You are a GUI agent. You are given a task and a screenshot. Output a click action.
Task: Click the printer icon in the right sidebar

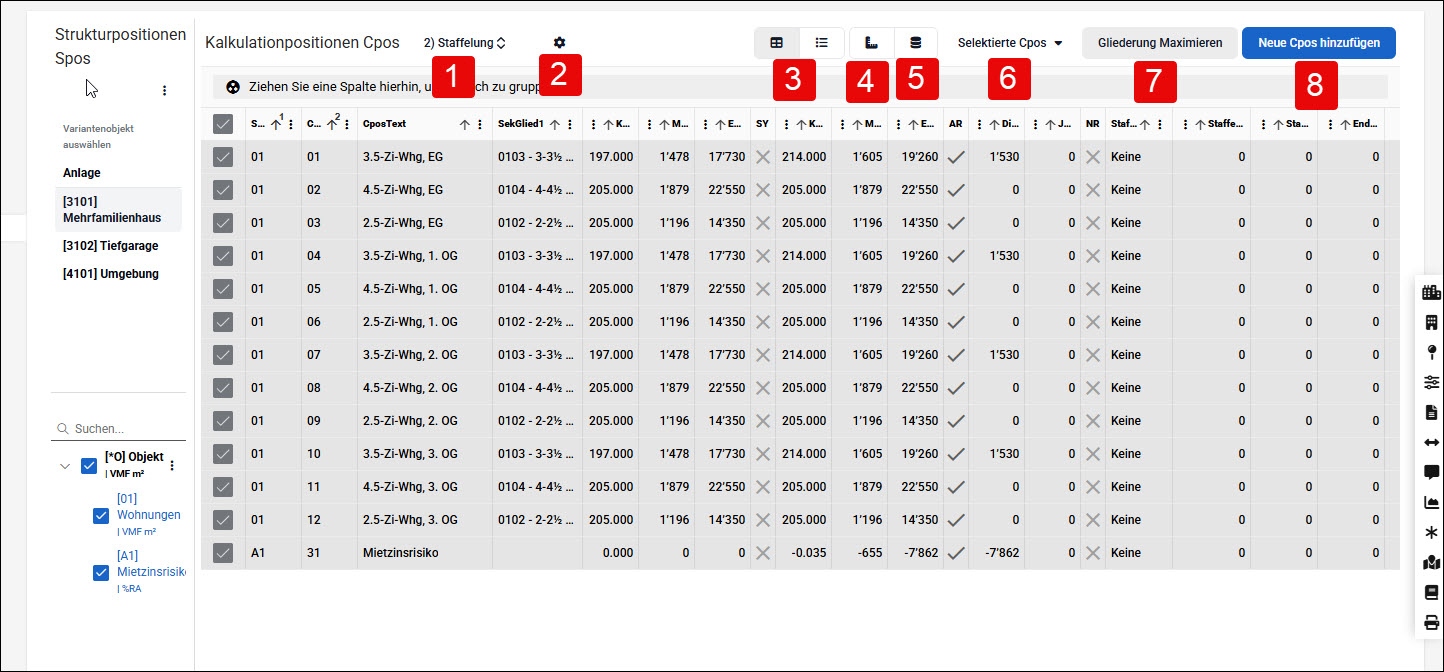[1431, 621]
